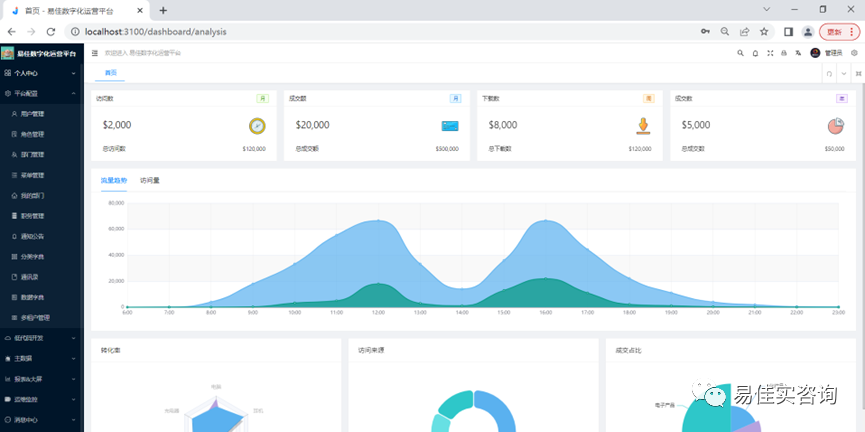Toggle the content fullscreen icon on the tab bar
The image size is (865, 432).
[x=858, y=73]
